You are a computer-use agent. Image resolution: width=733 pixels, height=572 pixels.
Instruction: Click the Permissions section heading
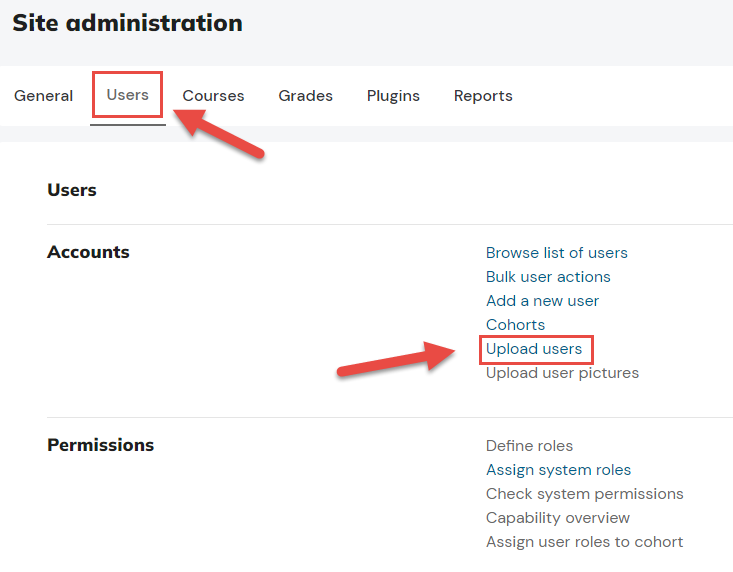pyautogui.click(x=101, y=445)
